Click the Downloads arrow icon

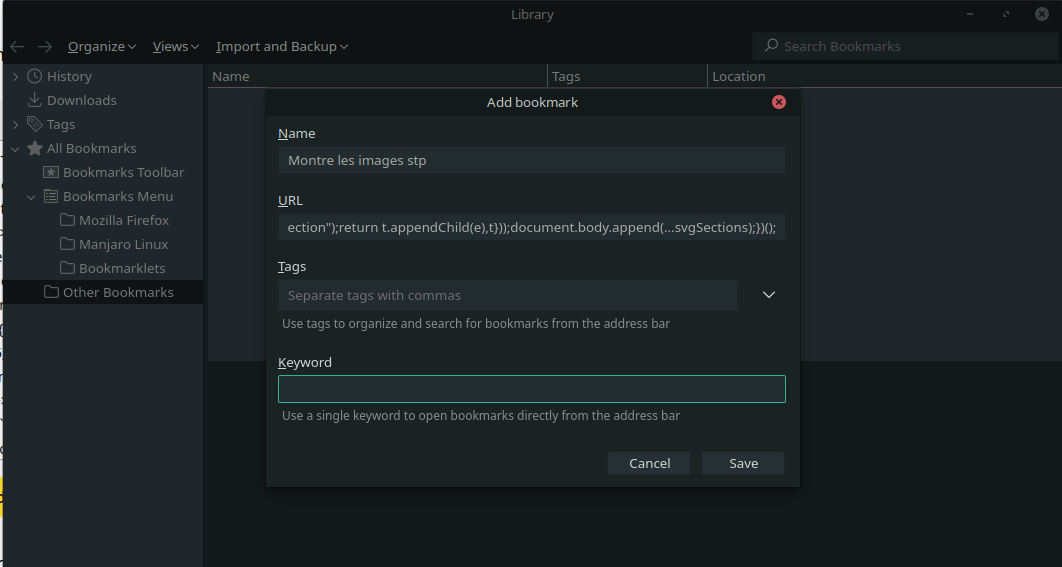click(35, 100)
